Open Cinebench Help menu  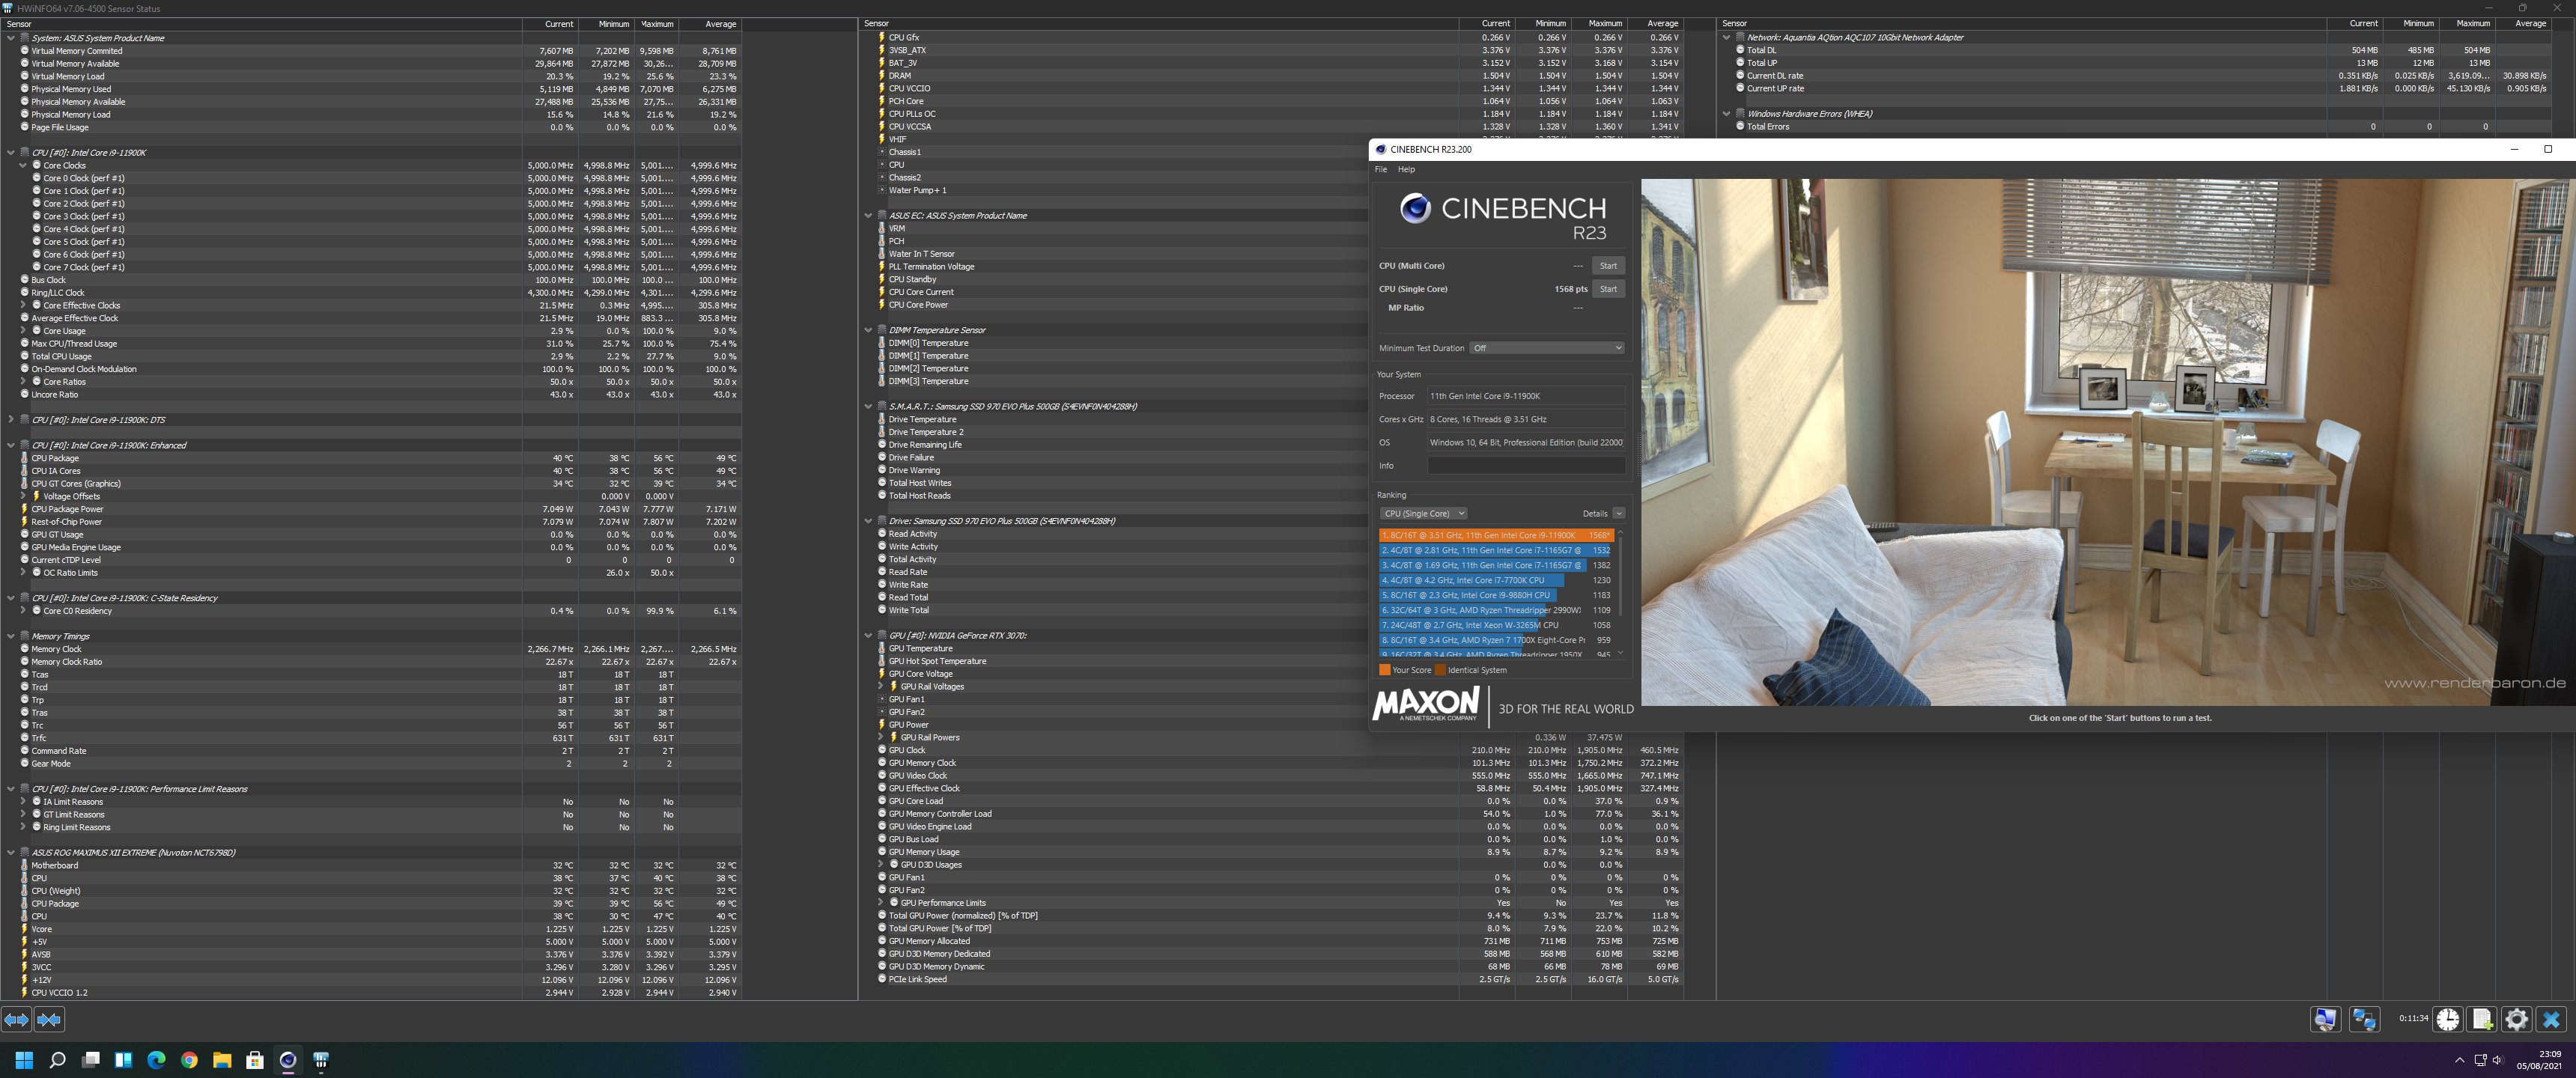point(1406,169)
